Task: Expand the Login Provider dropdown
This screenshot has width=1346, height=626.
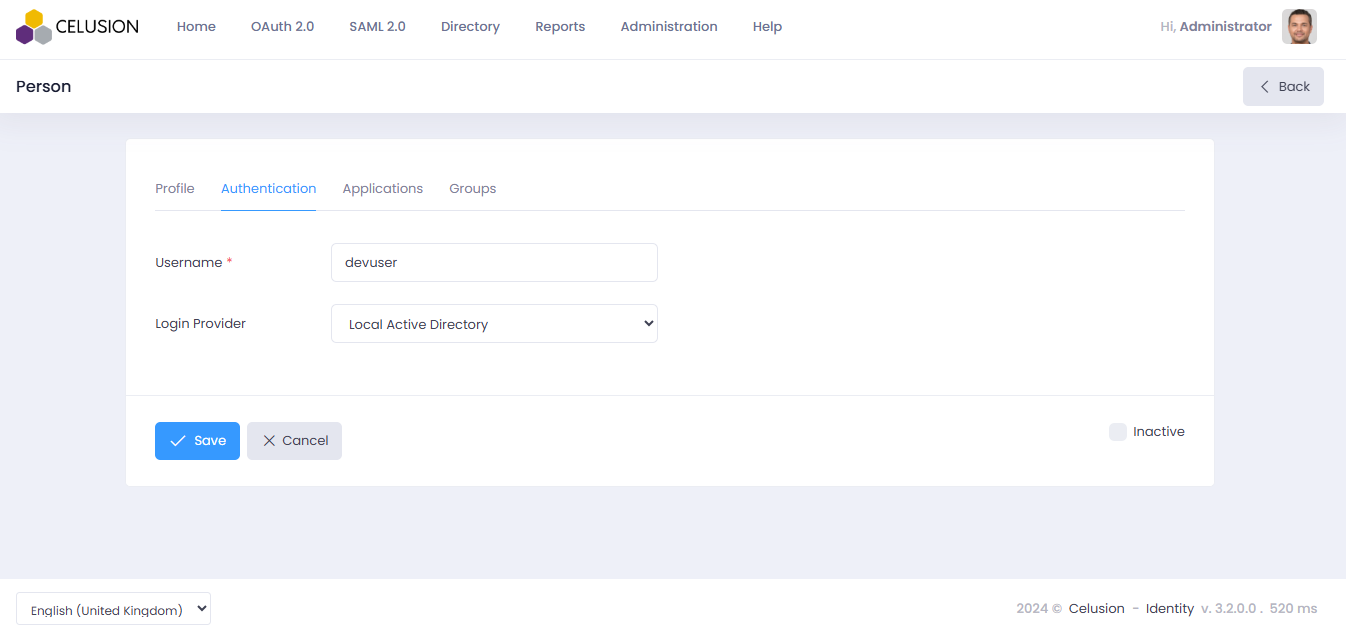Action: (x=494, y=324)
